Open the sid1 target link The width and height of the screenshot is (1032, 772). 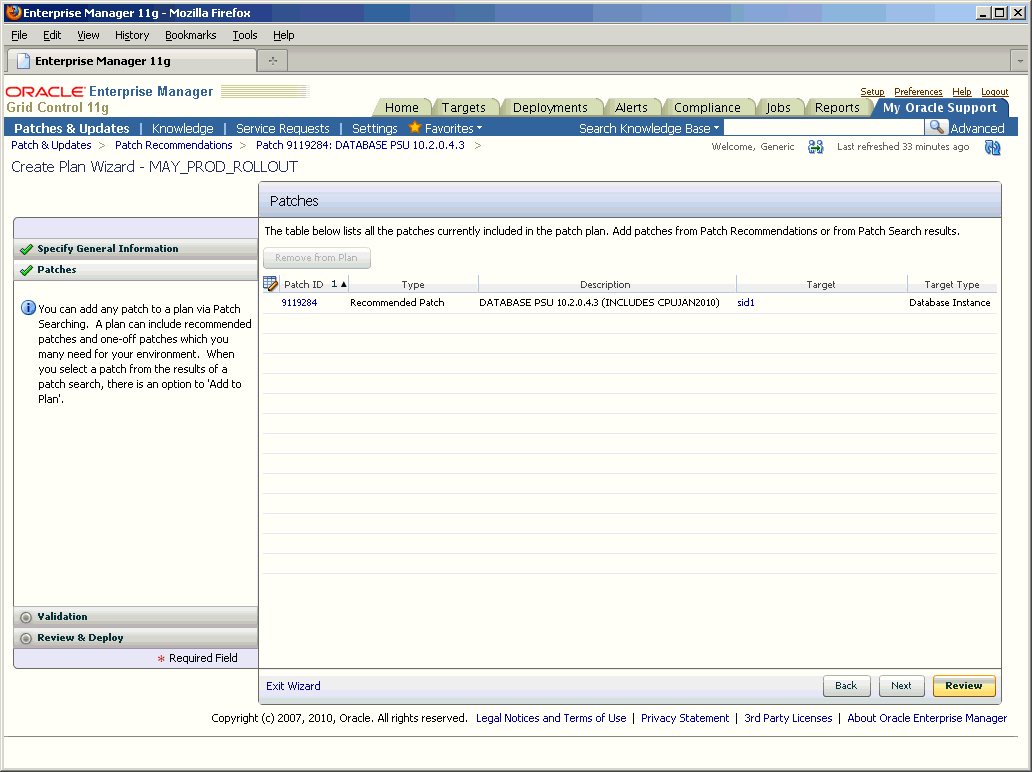click(x=746, y=303)
